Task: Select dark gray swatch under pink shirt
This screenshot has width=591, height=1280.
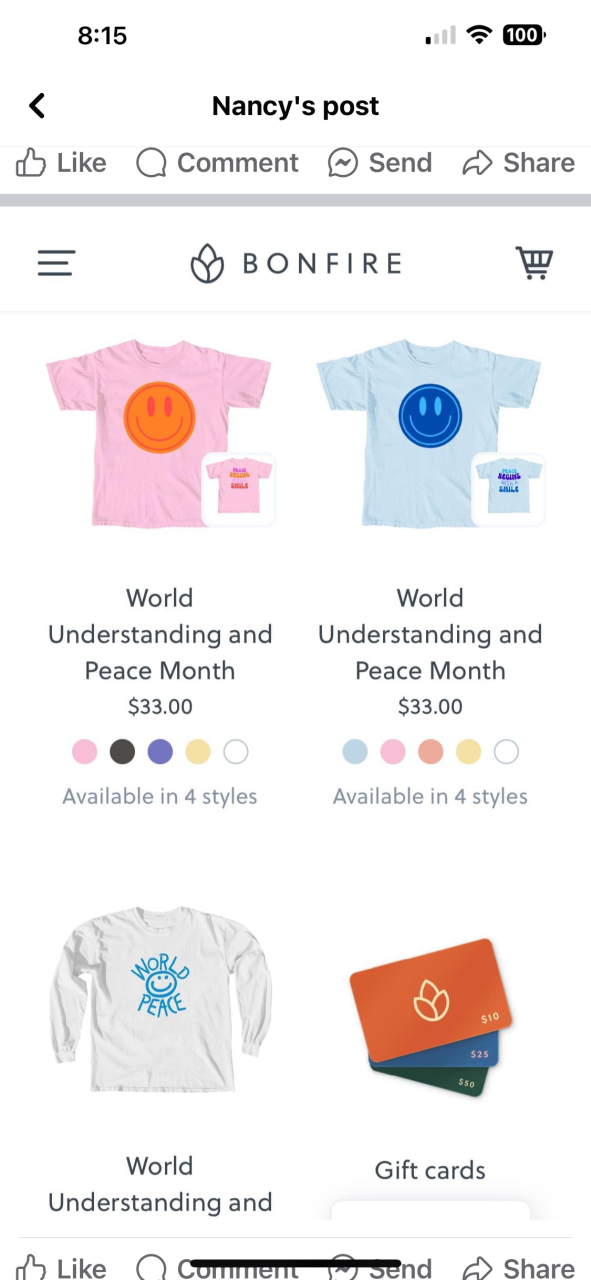Action: (x=122, y=752)
